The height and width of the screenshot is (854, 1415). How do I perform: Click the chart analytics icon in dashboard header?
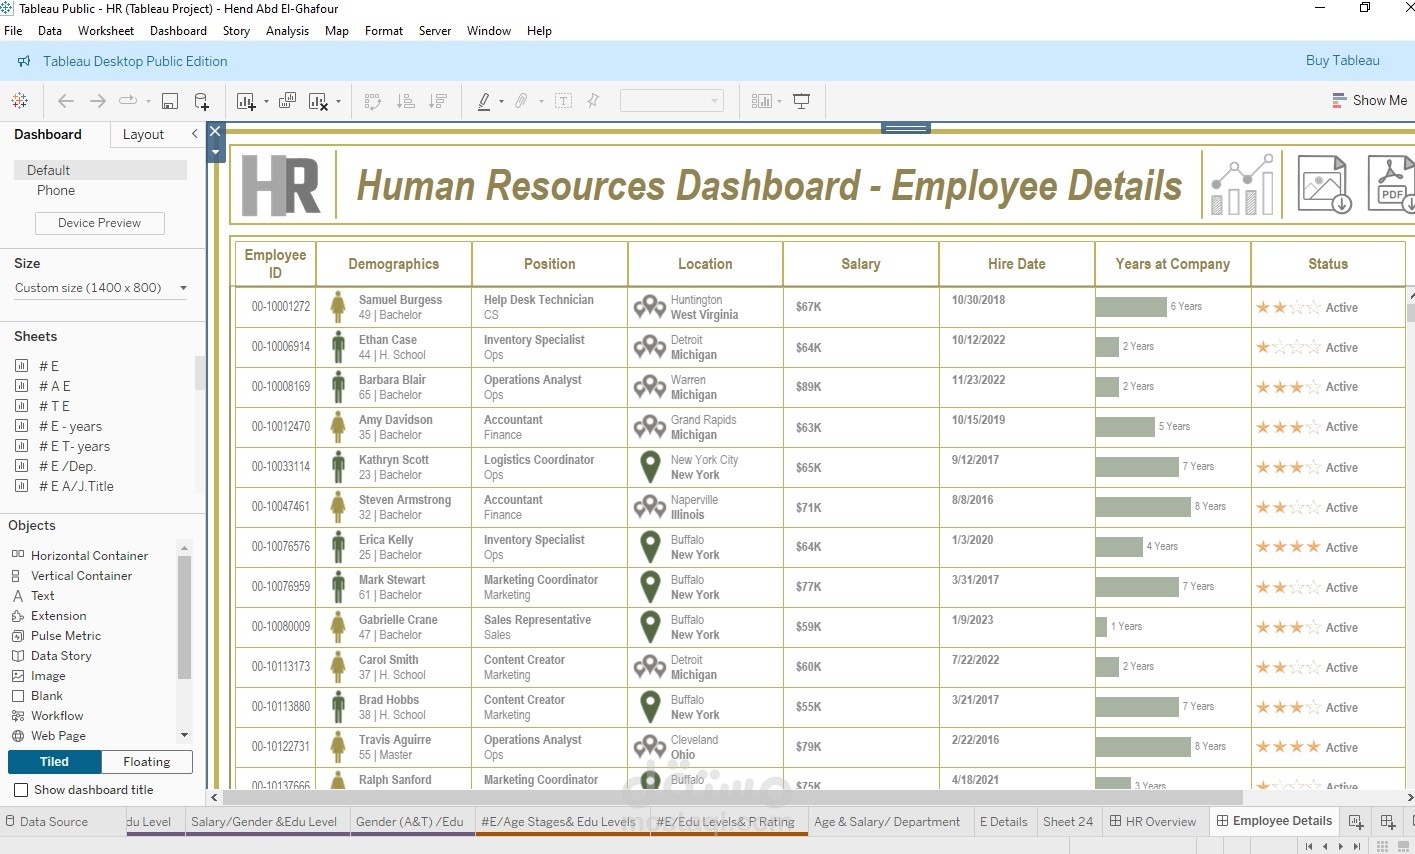point(1243,185)
